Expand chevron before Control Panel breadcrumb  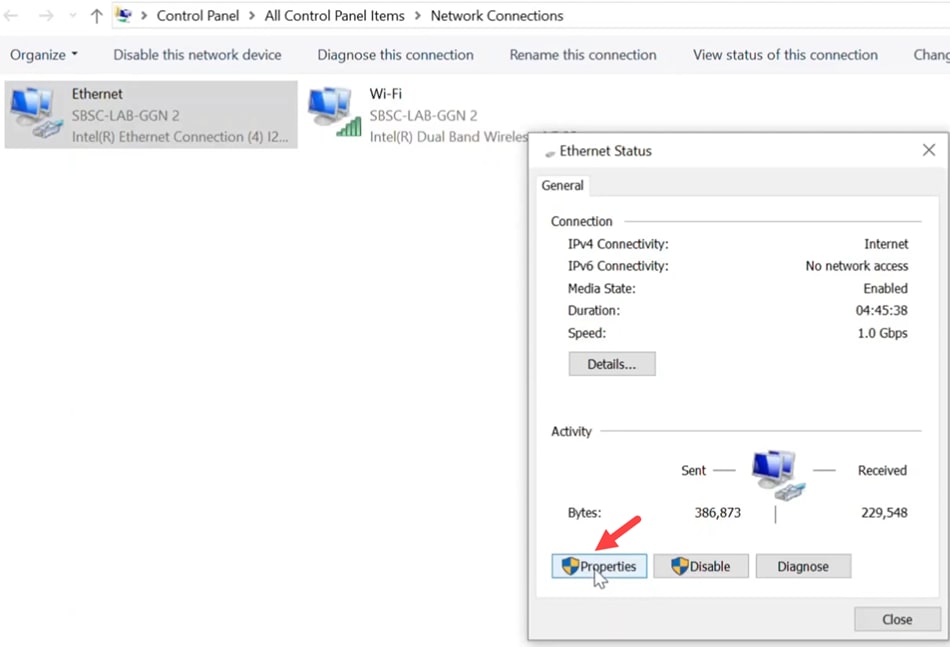tap(144, 15)
